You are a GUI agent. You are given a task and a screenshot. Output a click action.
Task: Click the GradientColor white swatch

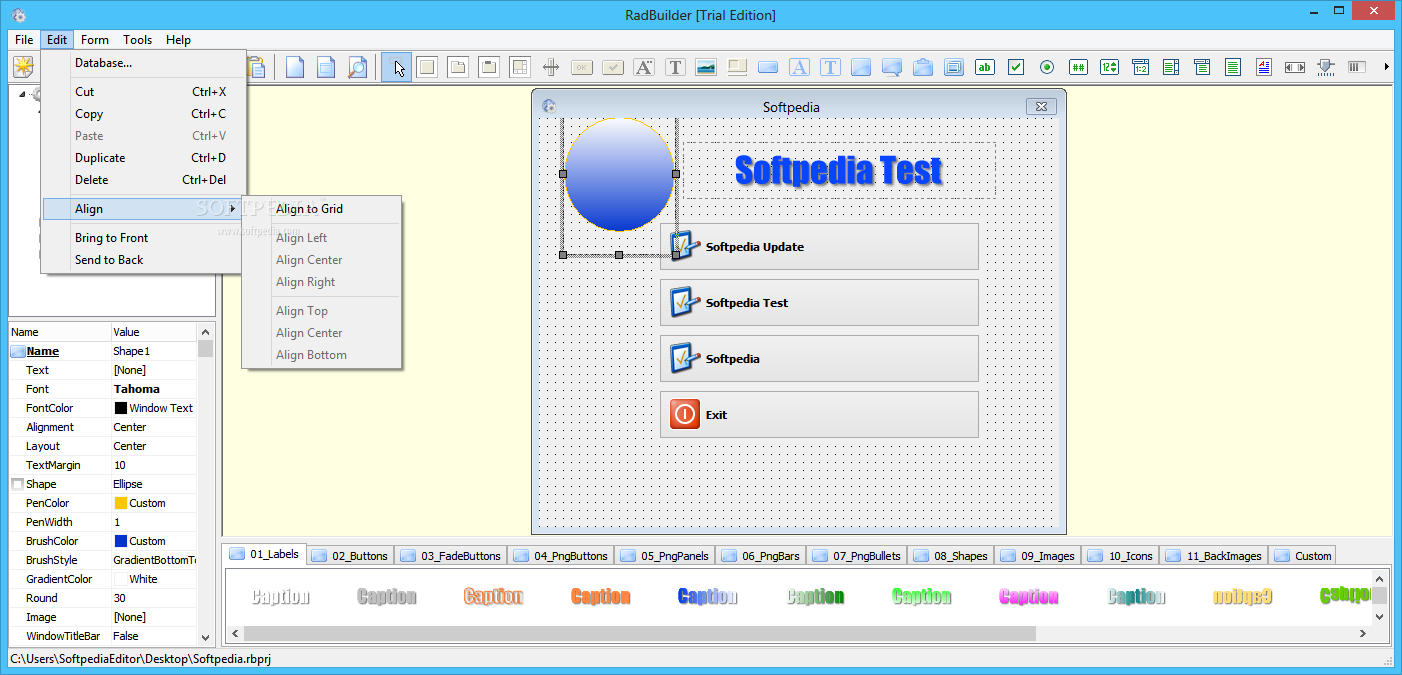point(121,579)
